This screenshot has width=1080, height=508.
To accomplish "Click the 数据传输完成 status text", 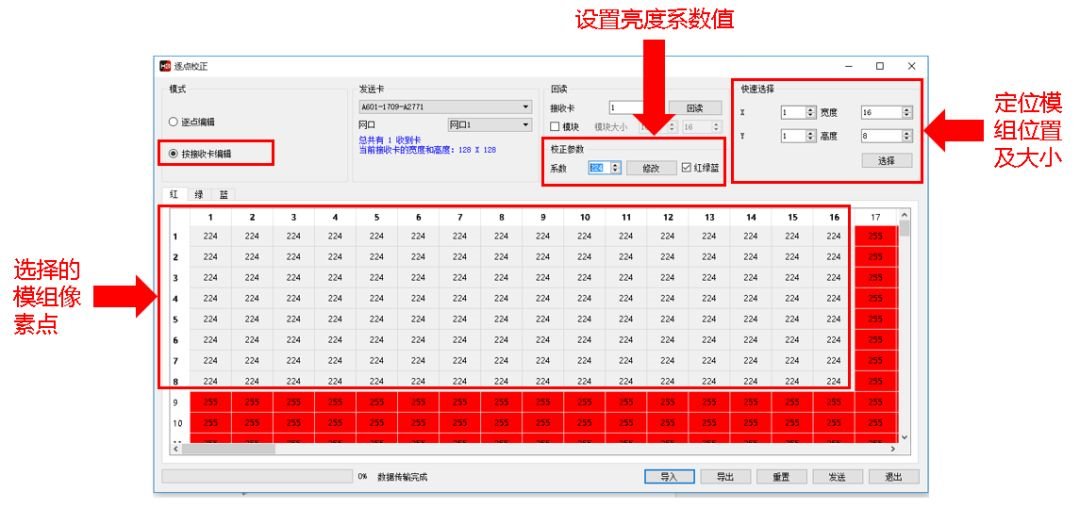I will click(x=402, y=477).
